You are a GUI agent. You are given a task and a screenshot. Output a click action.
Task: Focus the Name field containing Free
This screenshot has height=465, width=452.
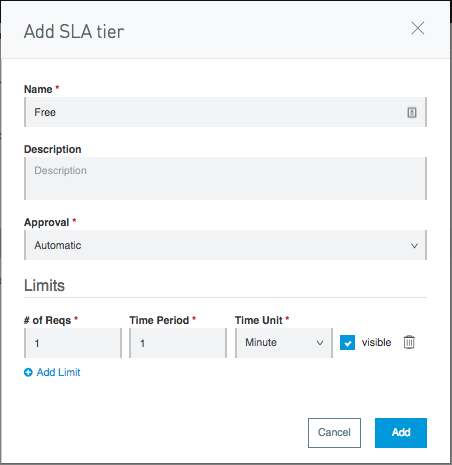click(225, 112)
